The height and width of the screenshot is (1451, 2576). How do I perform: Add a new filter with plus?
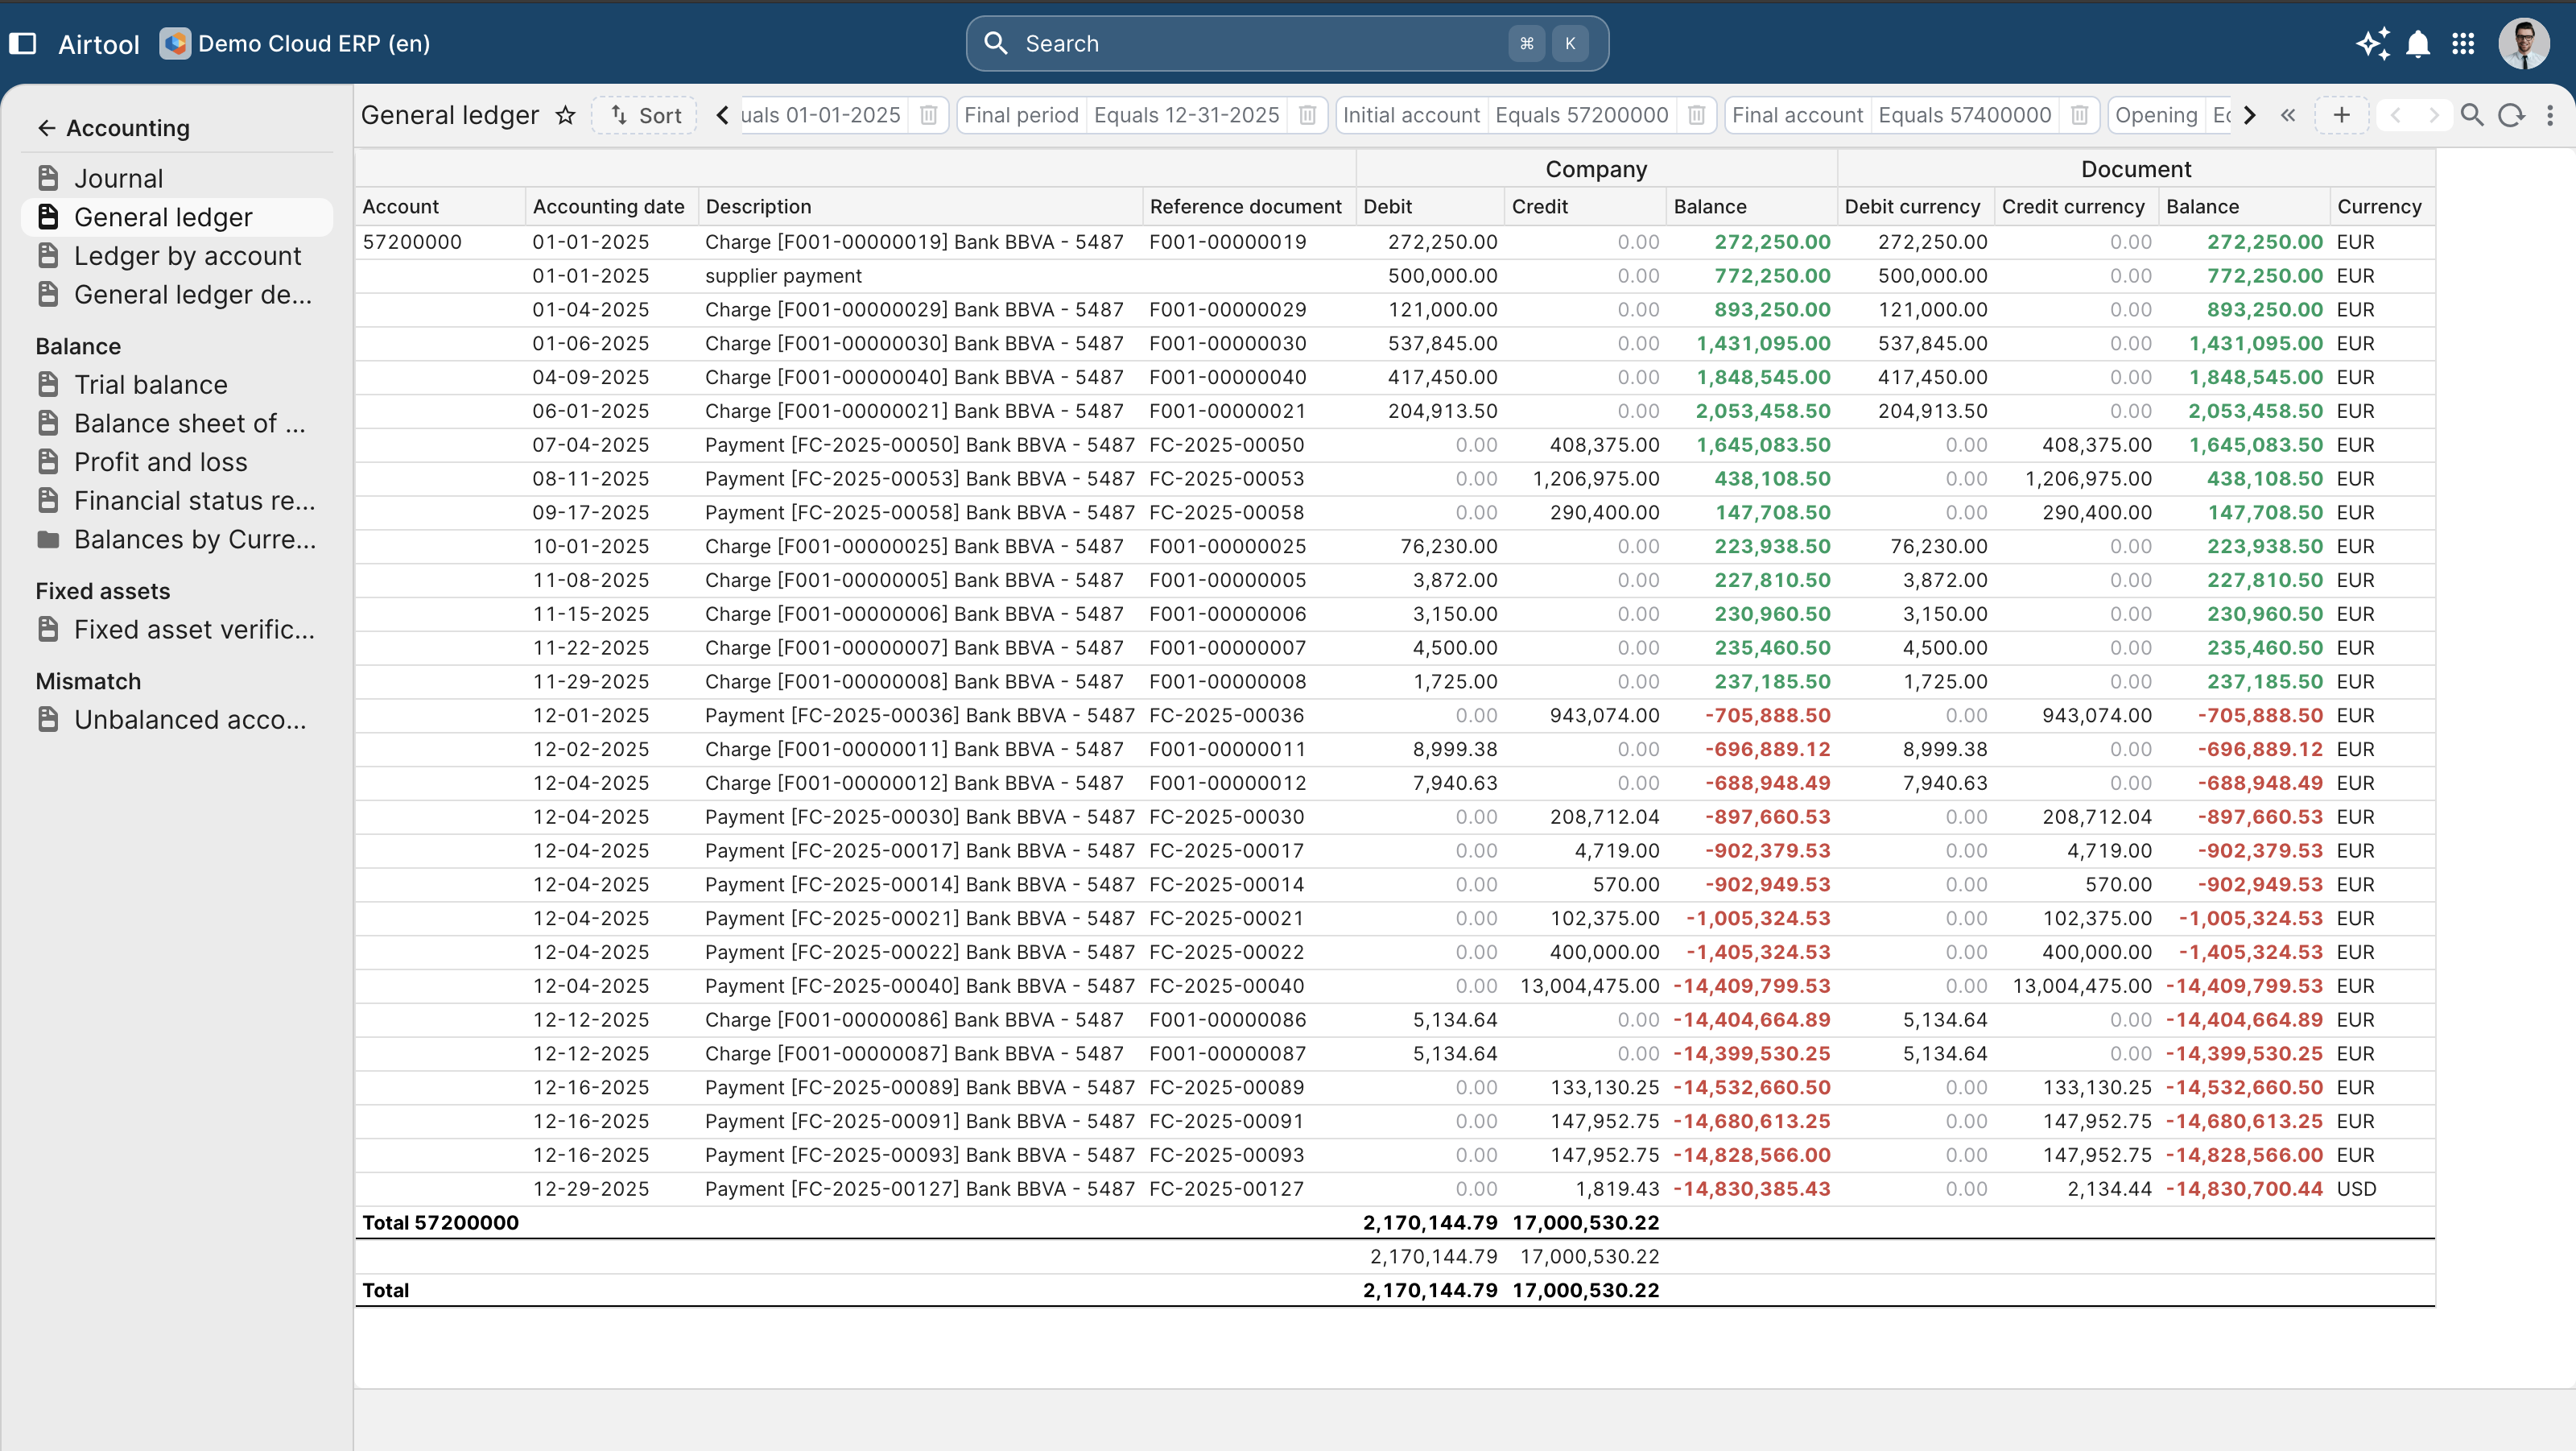click(2342, 115)
